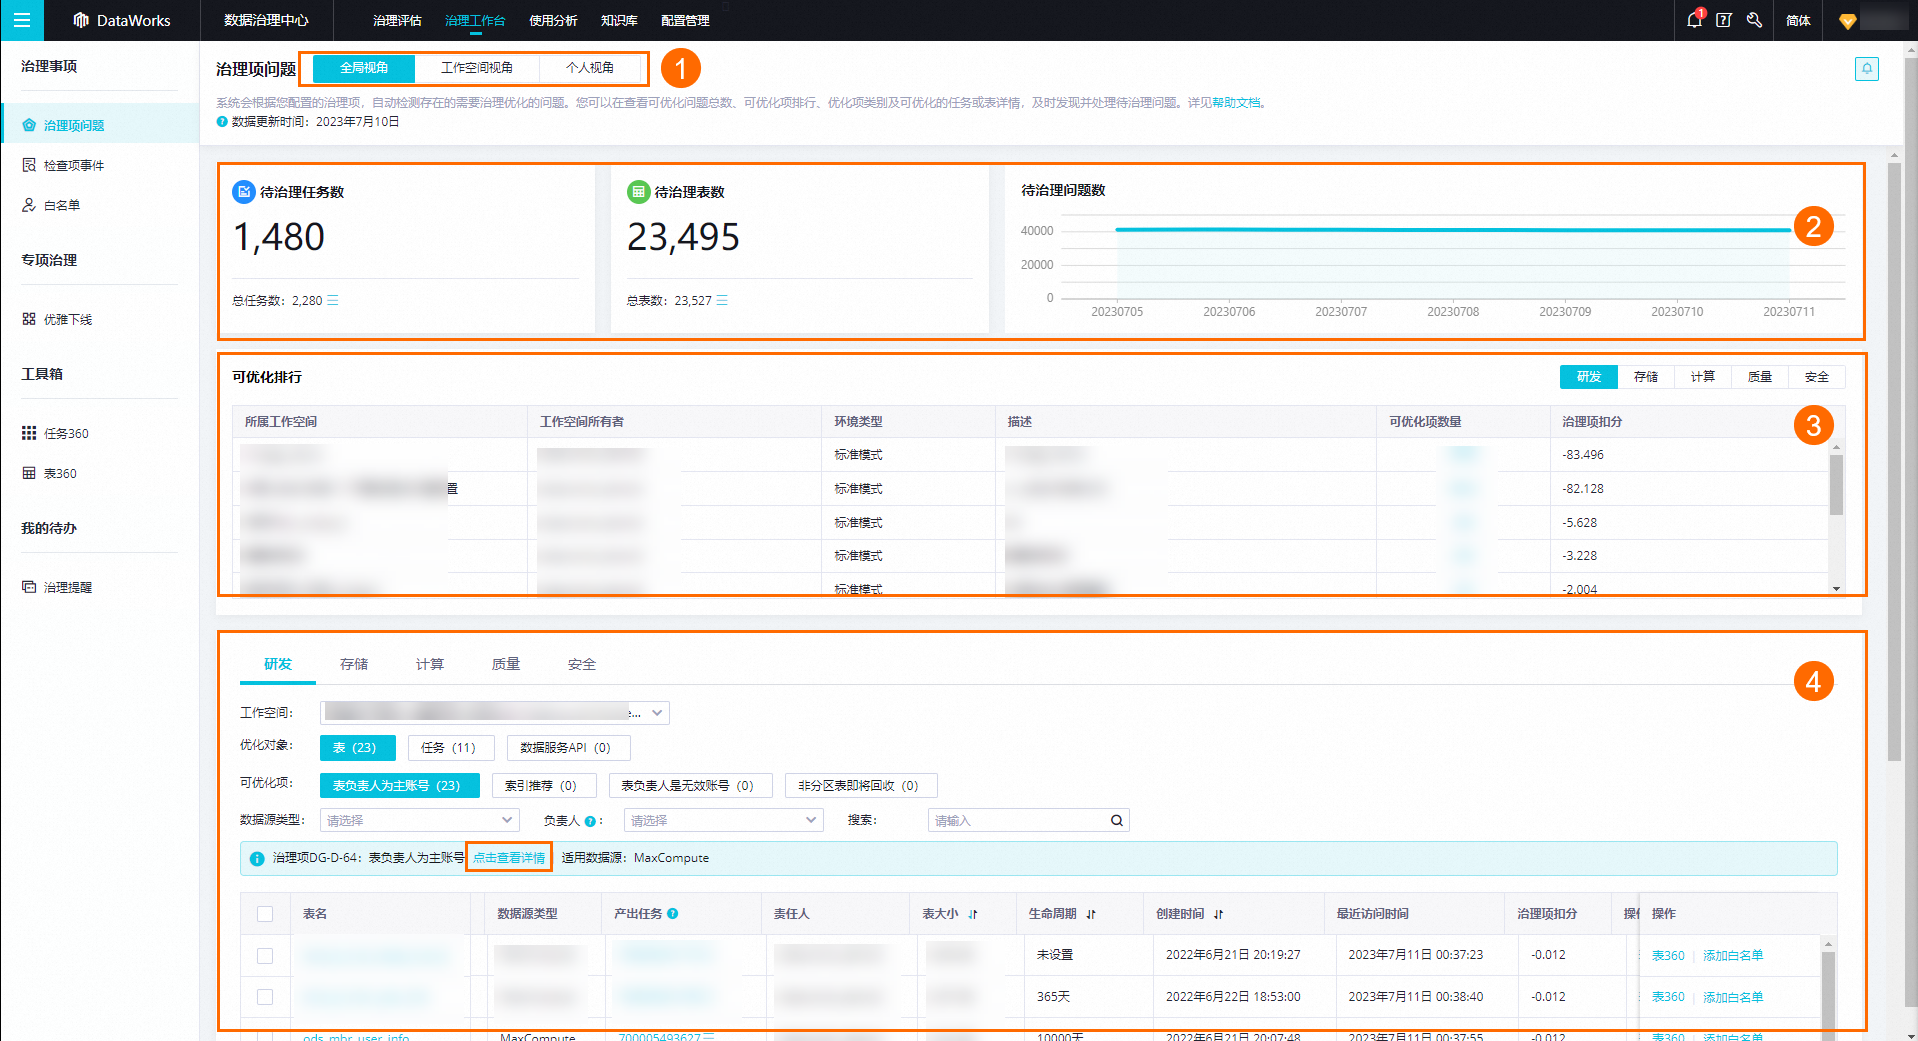1918x1041 pixels.
Task: Open the 工作空间 dropdown
Action: click(x=494, y=712)
